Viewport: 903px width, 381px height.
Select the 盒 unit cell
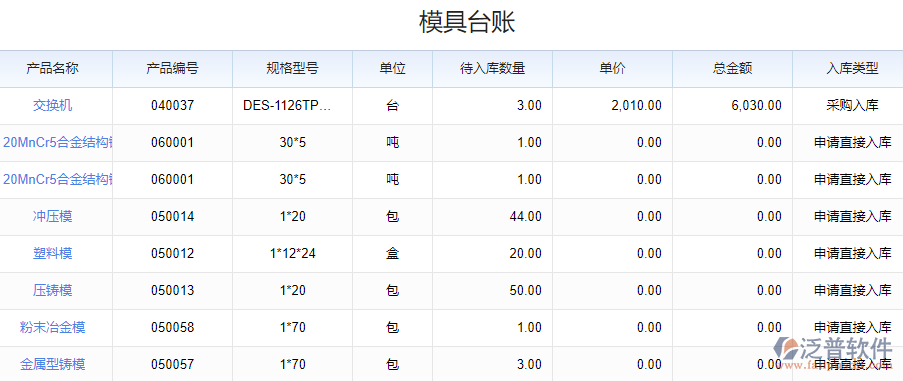point(392,253)
